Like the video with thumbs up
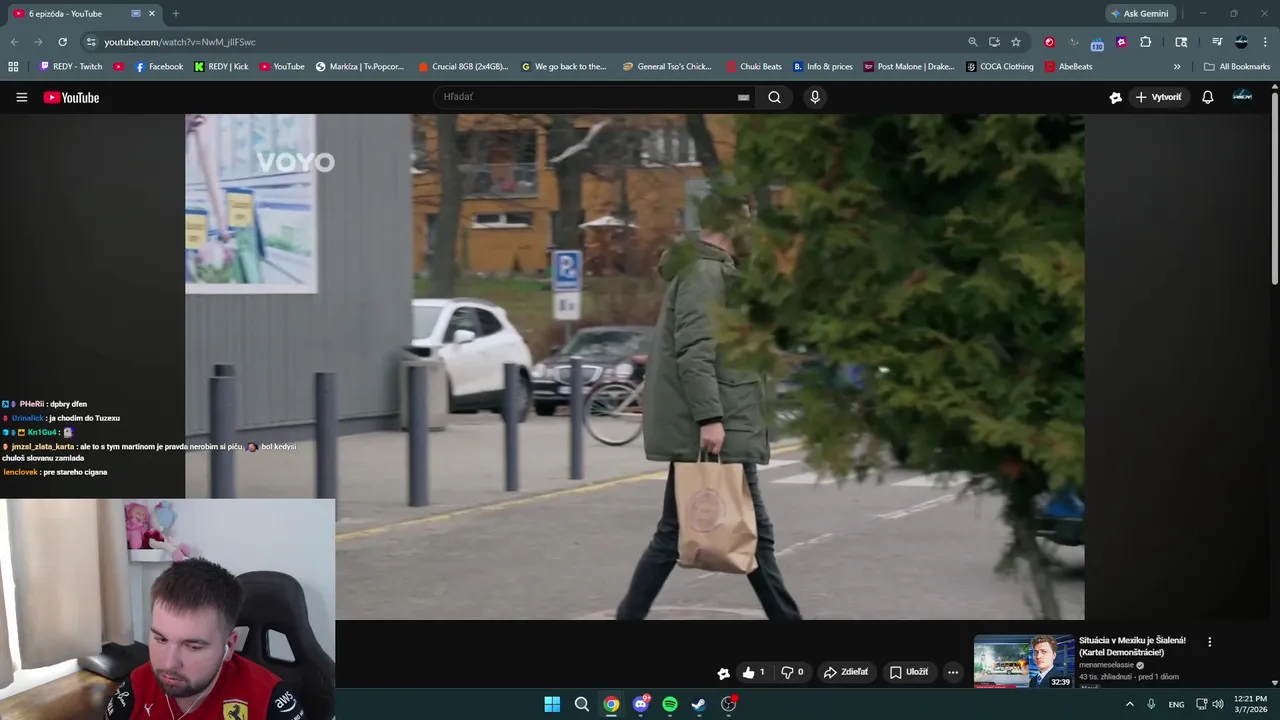The width and height of the screenshot is (1280, 720). point(753,672)
